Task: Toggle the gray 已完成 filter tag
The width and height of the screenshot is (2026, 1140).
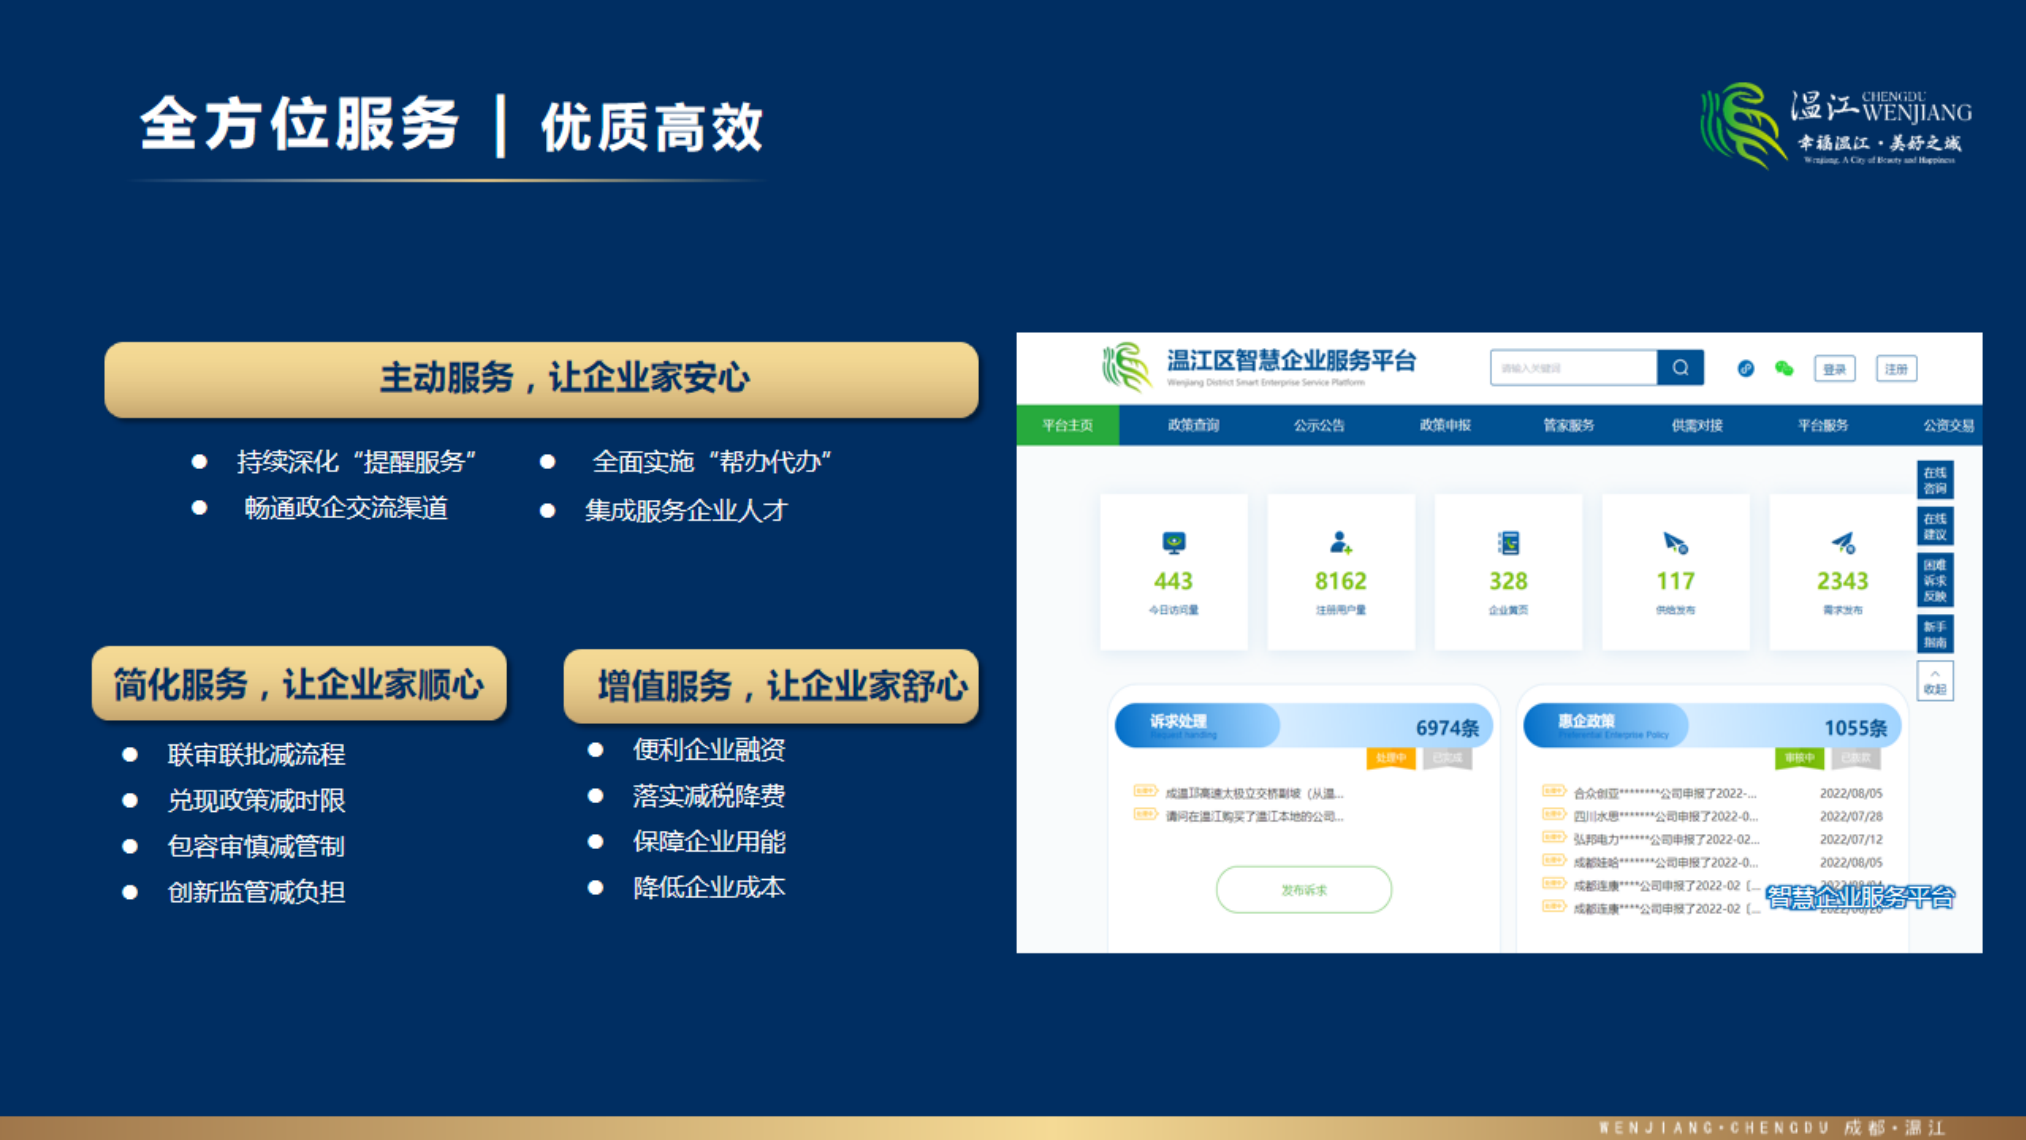Action: click(1447, 758)
